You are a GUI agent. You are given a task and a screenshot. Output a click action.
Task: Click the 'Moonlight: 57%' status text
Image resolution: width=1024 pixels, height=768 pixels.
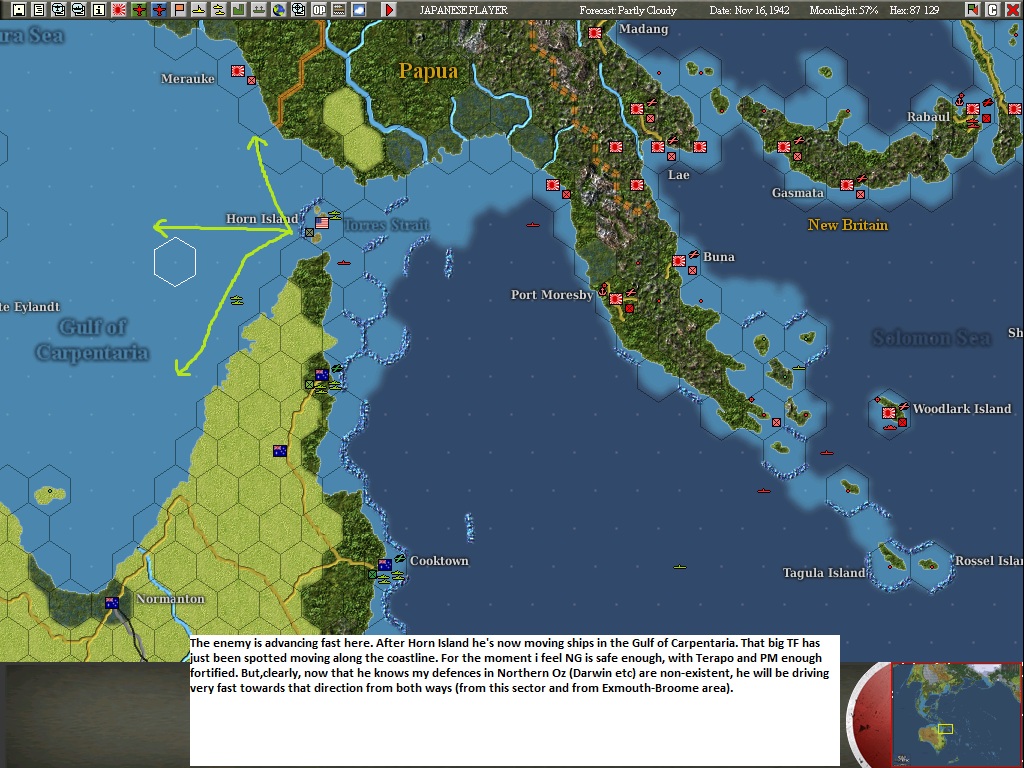(x=843, y=10)
